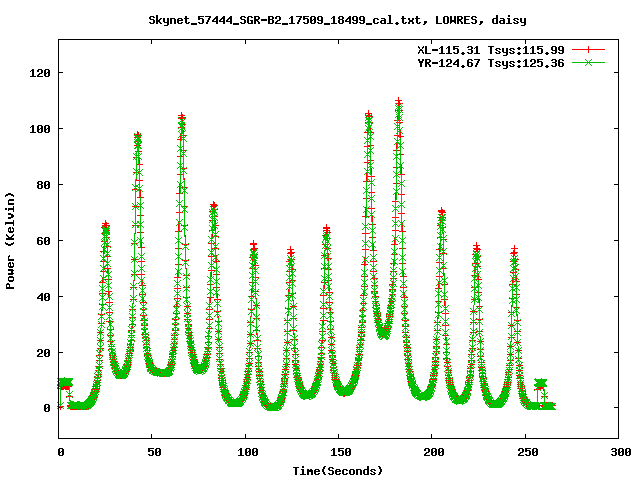Viewport: 640px width, 480px height.
Task: Click the x-axis value 150
Action: pos(341,452)
